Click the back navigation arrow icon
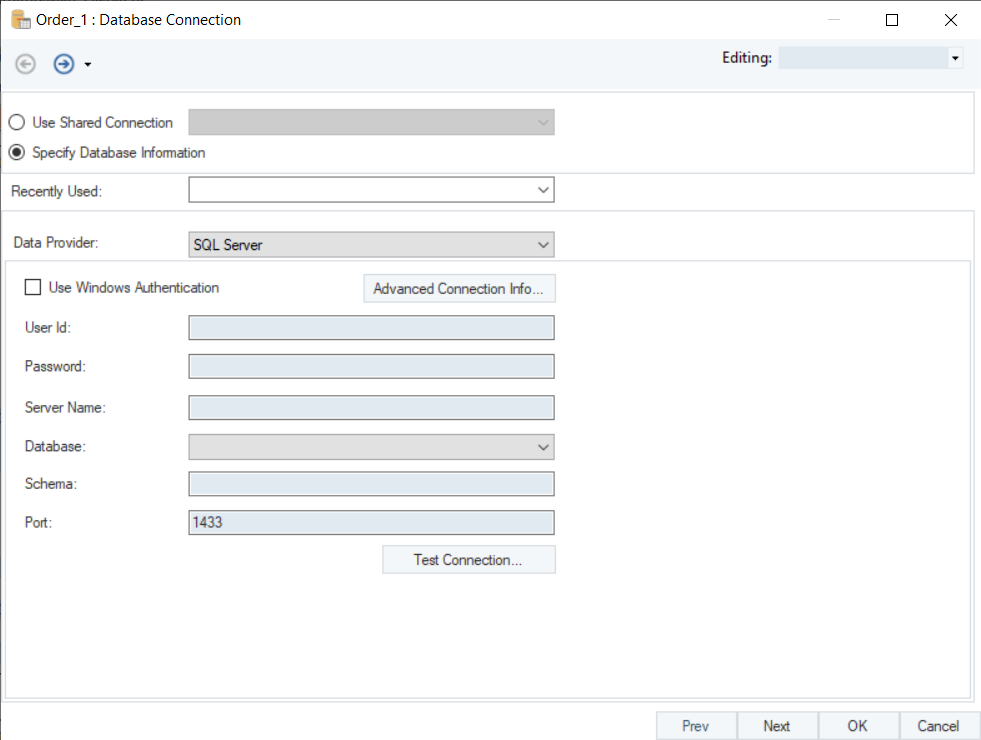981x740 pixels. (x=26, y=64)
